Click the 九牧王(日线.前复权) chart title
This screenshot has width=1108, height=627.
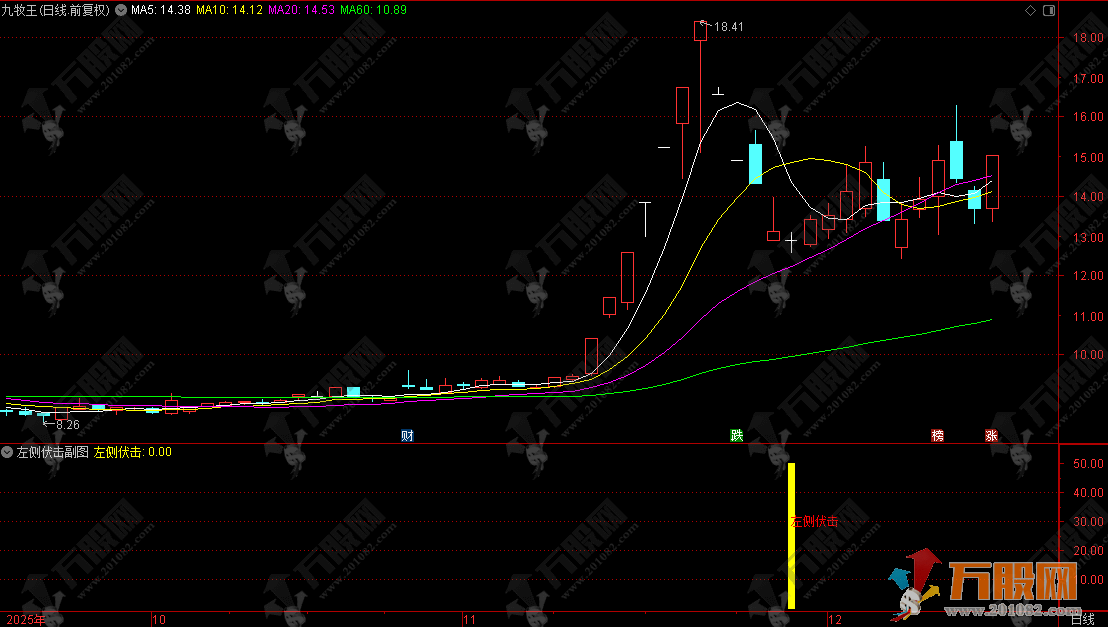(56, 10)
